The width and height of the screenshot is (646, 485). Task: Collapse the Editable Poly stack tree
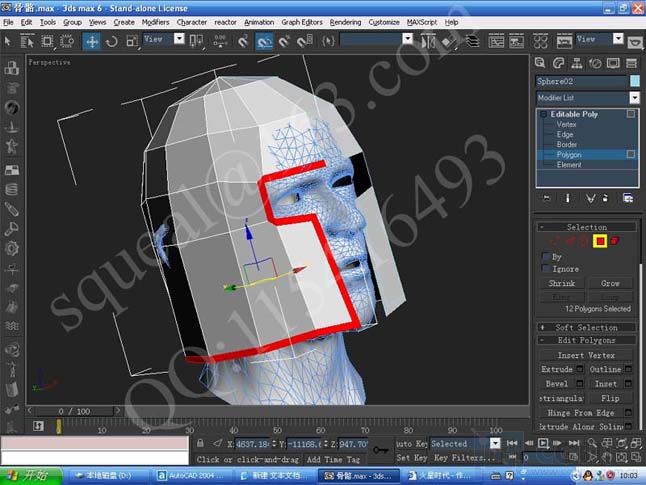click(543, 114)
